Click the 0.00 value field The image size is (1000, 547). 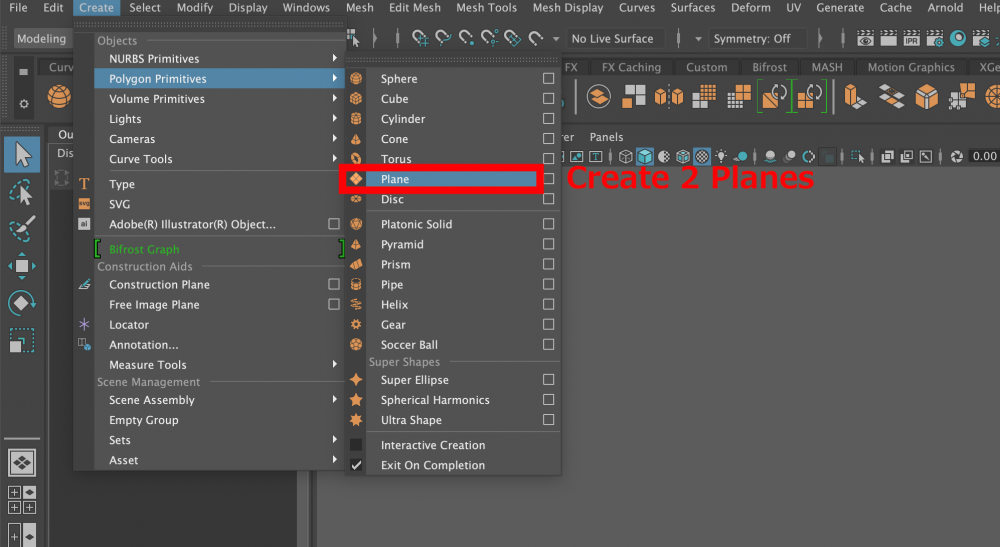pyautogui.click(x=984, y=156)
